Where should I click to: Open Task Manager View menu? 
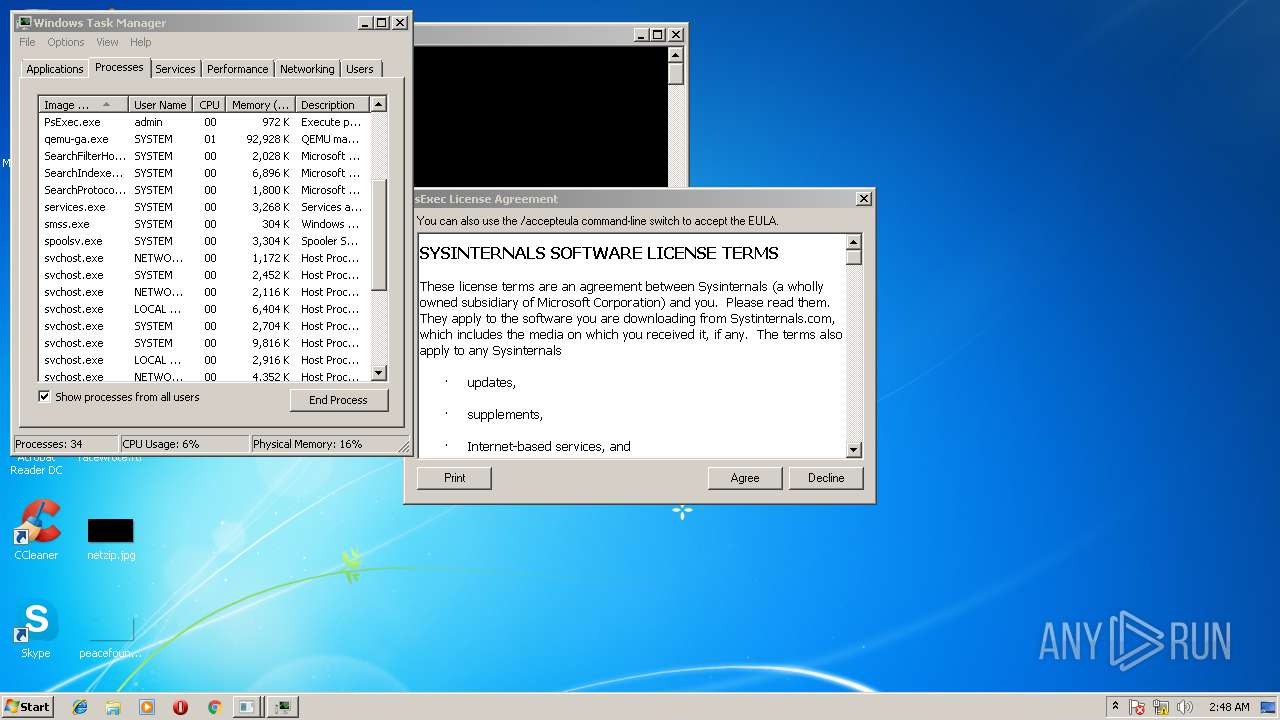(x=107, y=42)
